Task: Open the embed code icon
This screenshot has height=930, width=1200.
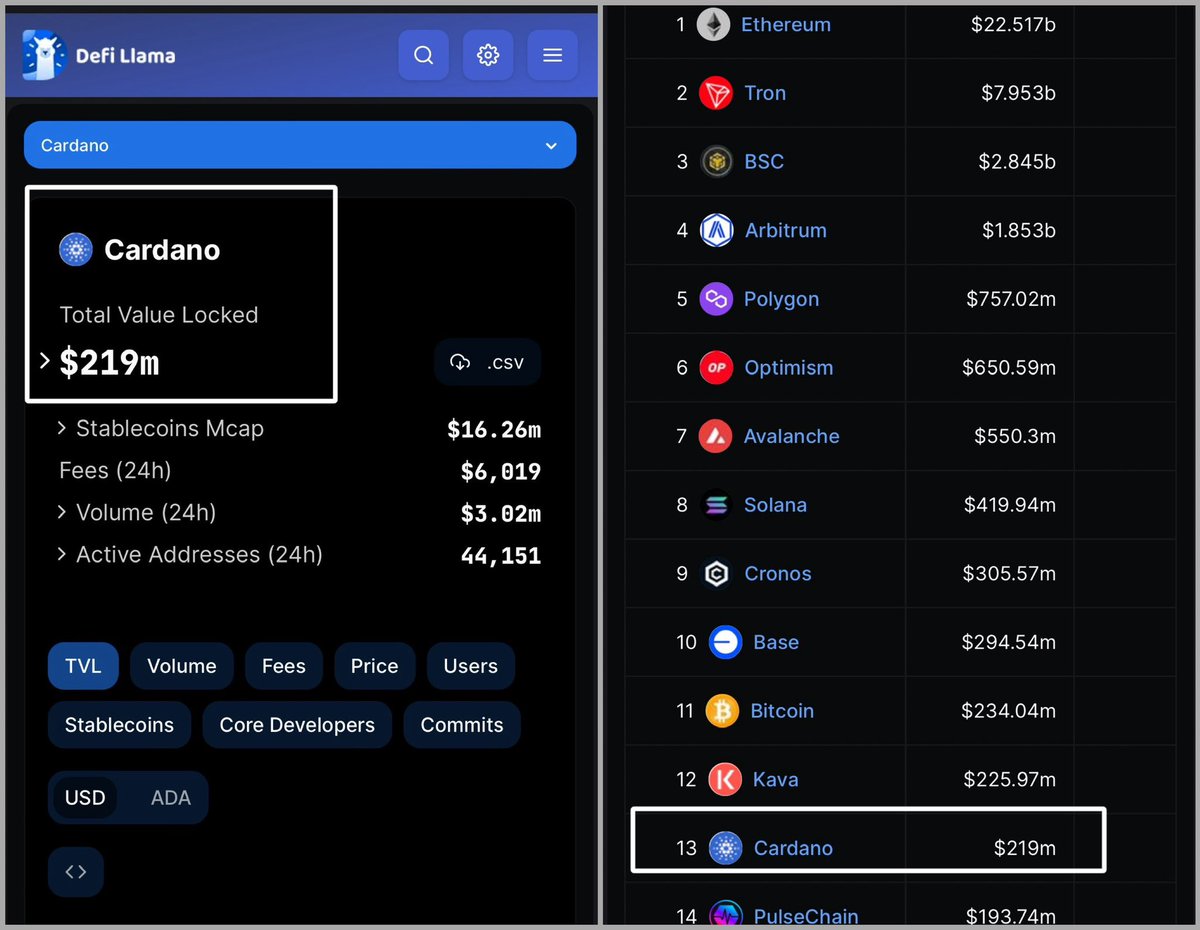Action: click(75, 871)
